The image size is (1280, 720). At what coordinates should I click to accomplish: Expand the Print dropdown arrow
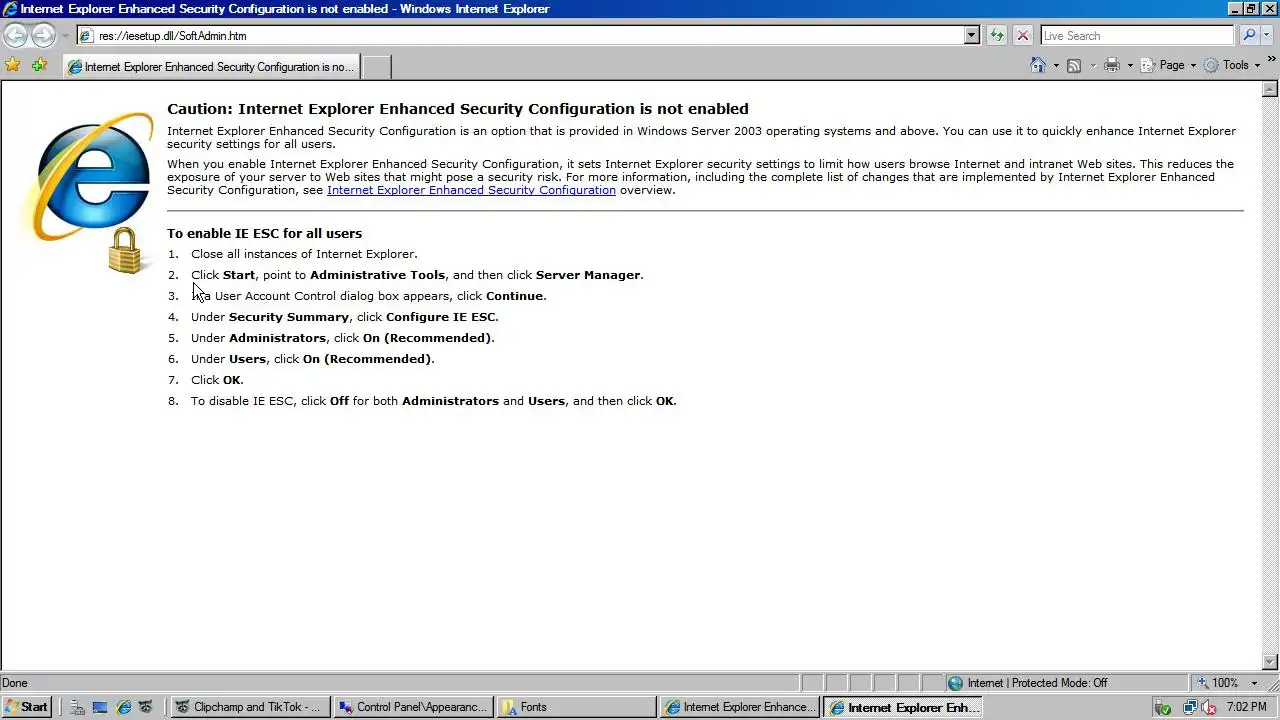(x=1130, y=66)
